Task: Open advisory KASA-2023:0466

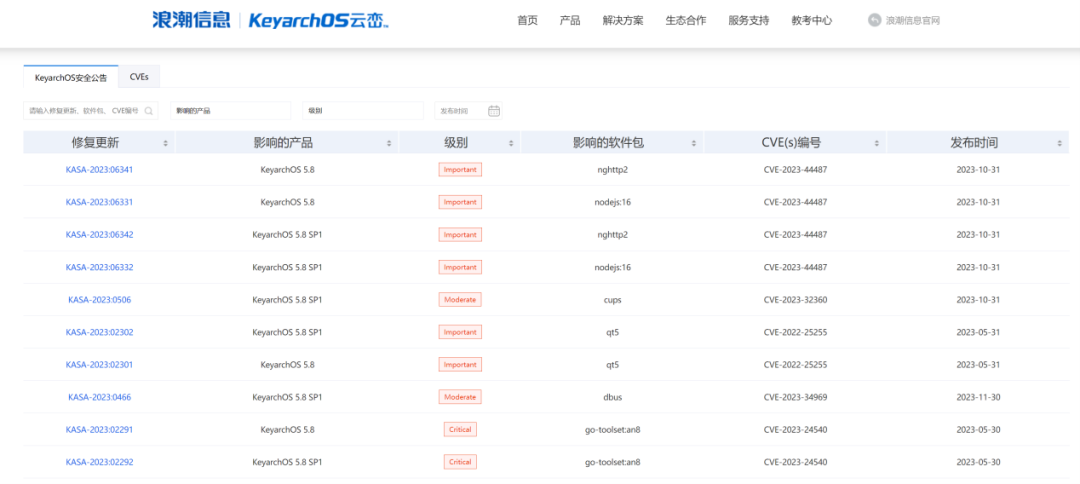Action: click(x=99, y=397)
